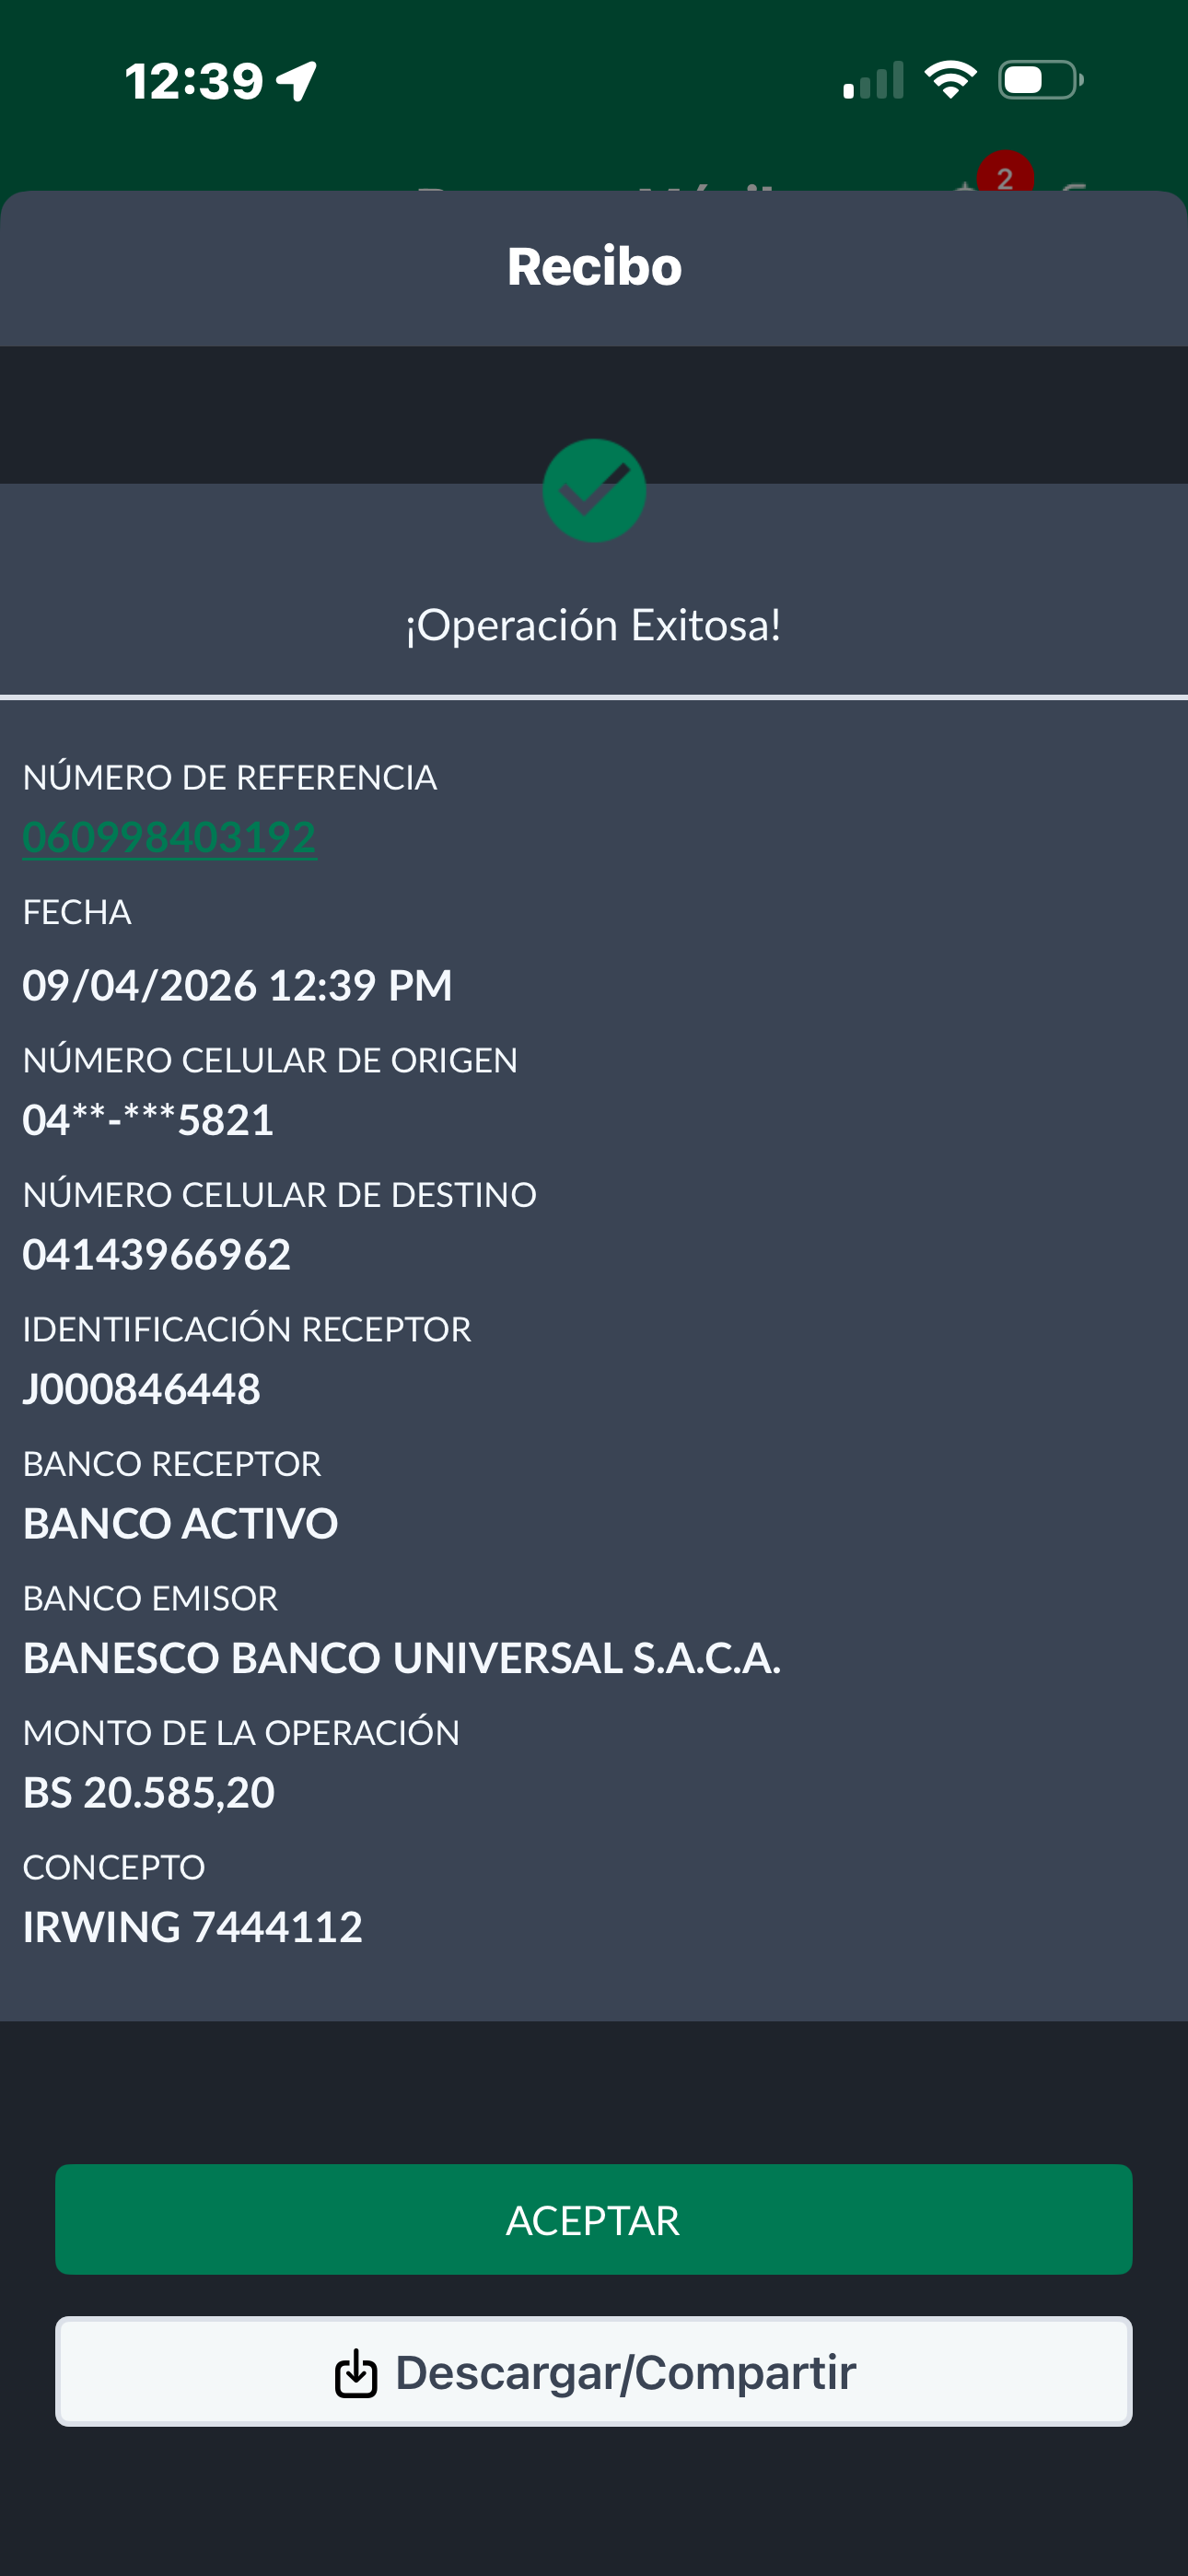Tap the cellular signal bars icon
The width and height of the screenshot is (1188, 2576).
point(873,81)
